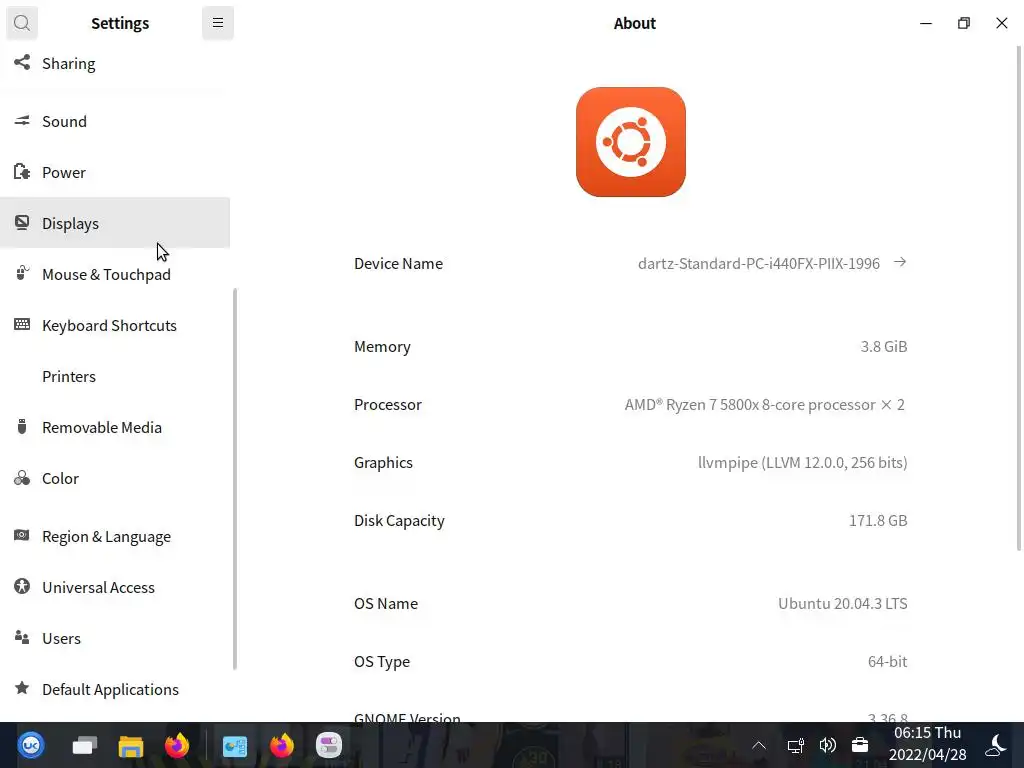
Task: Open Region & Language panel
Action: (x=115, y=536)
